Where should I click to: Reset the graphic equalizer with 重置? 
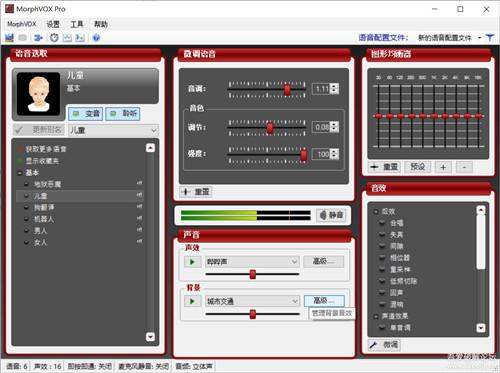click(384, 167)
